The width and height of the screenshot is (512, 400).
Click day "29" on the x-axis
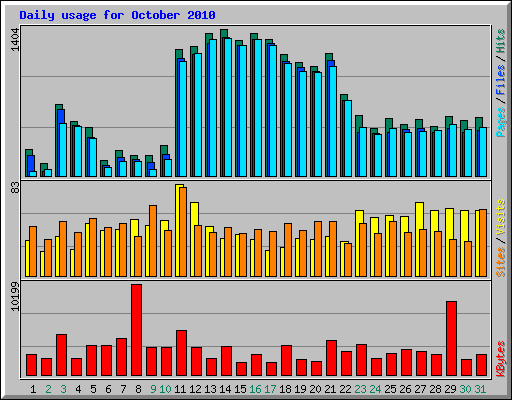[450, 389]
